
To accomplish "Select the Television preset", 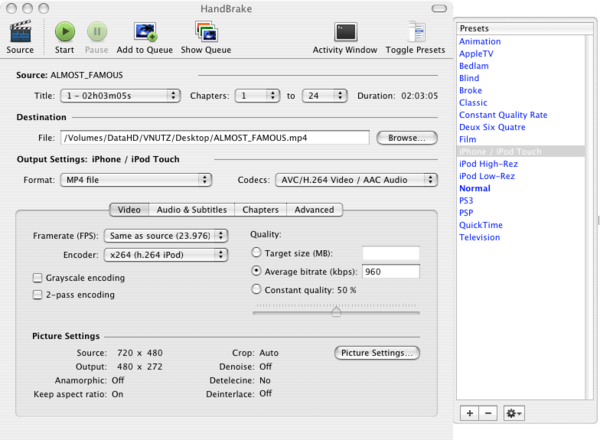I will [x=520, y=237].
